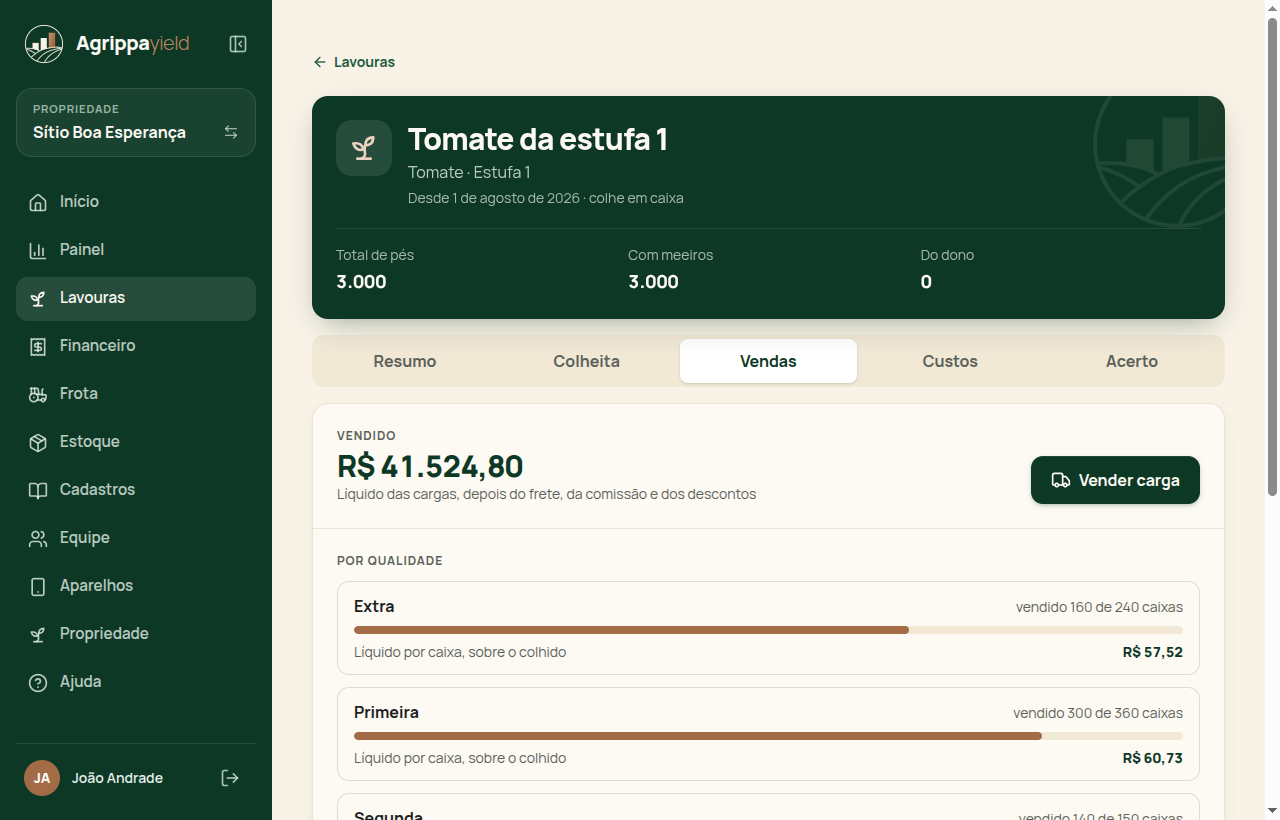Click the Ajuda question mark icon
The width and height of the screenshot is (1280, 820).
tap(38, 682)
